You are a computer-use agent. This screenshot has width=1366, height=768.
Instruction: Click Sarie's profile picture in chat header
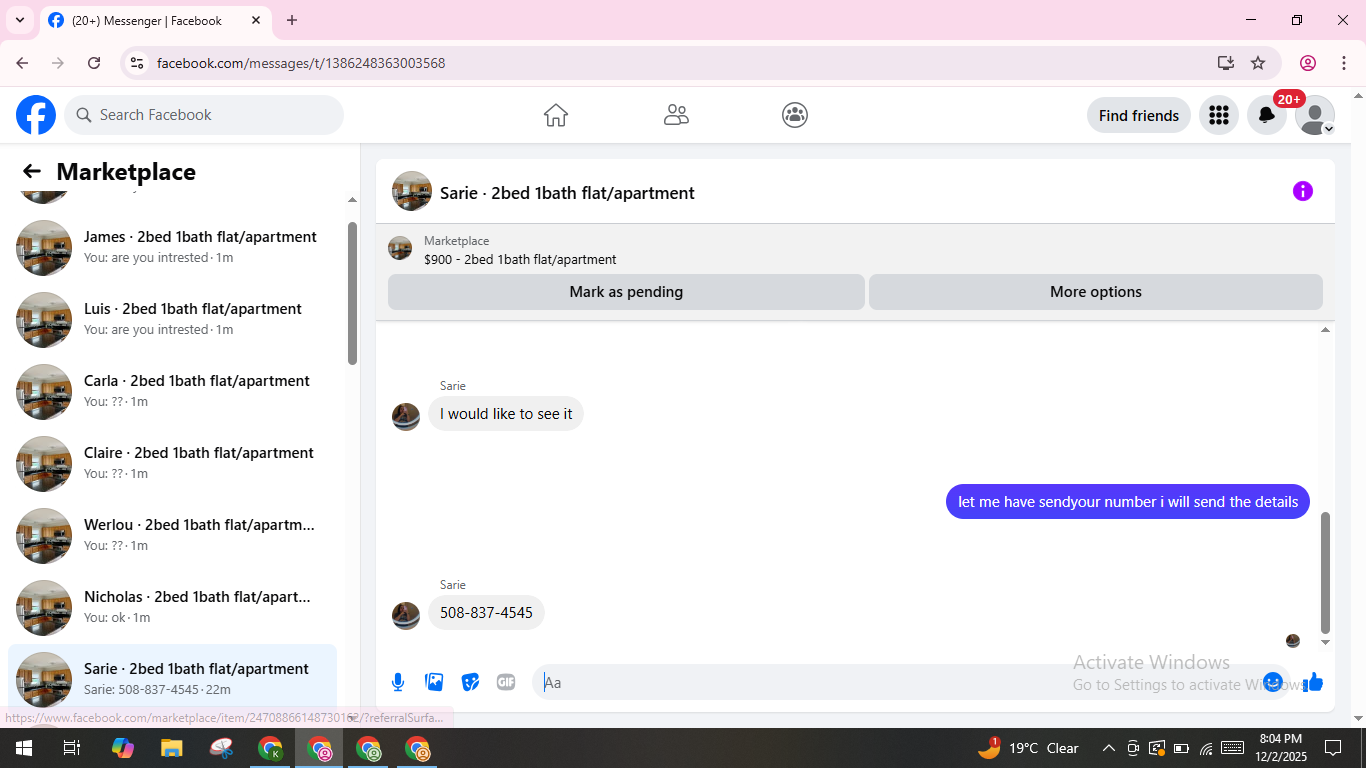412,191
